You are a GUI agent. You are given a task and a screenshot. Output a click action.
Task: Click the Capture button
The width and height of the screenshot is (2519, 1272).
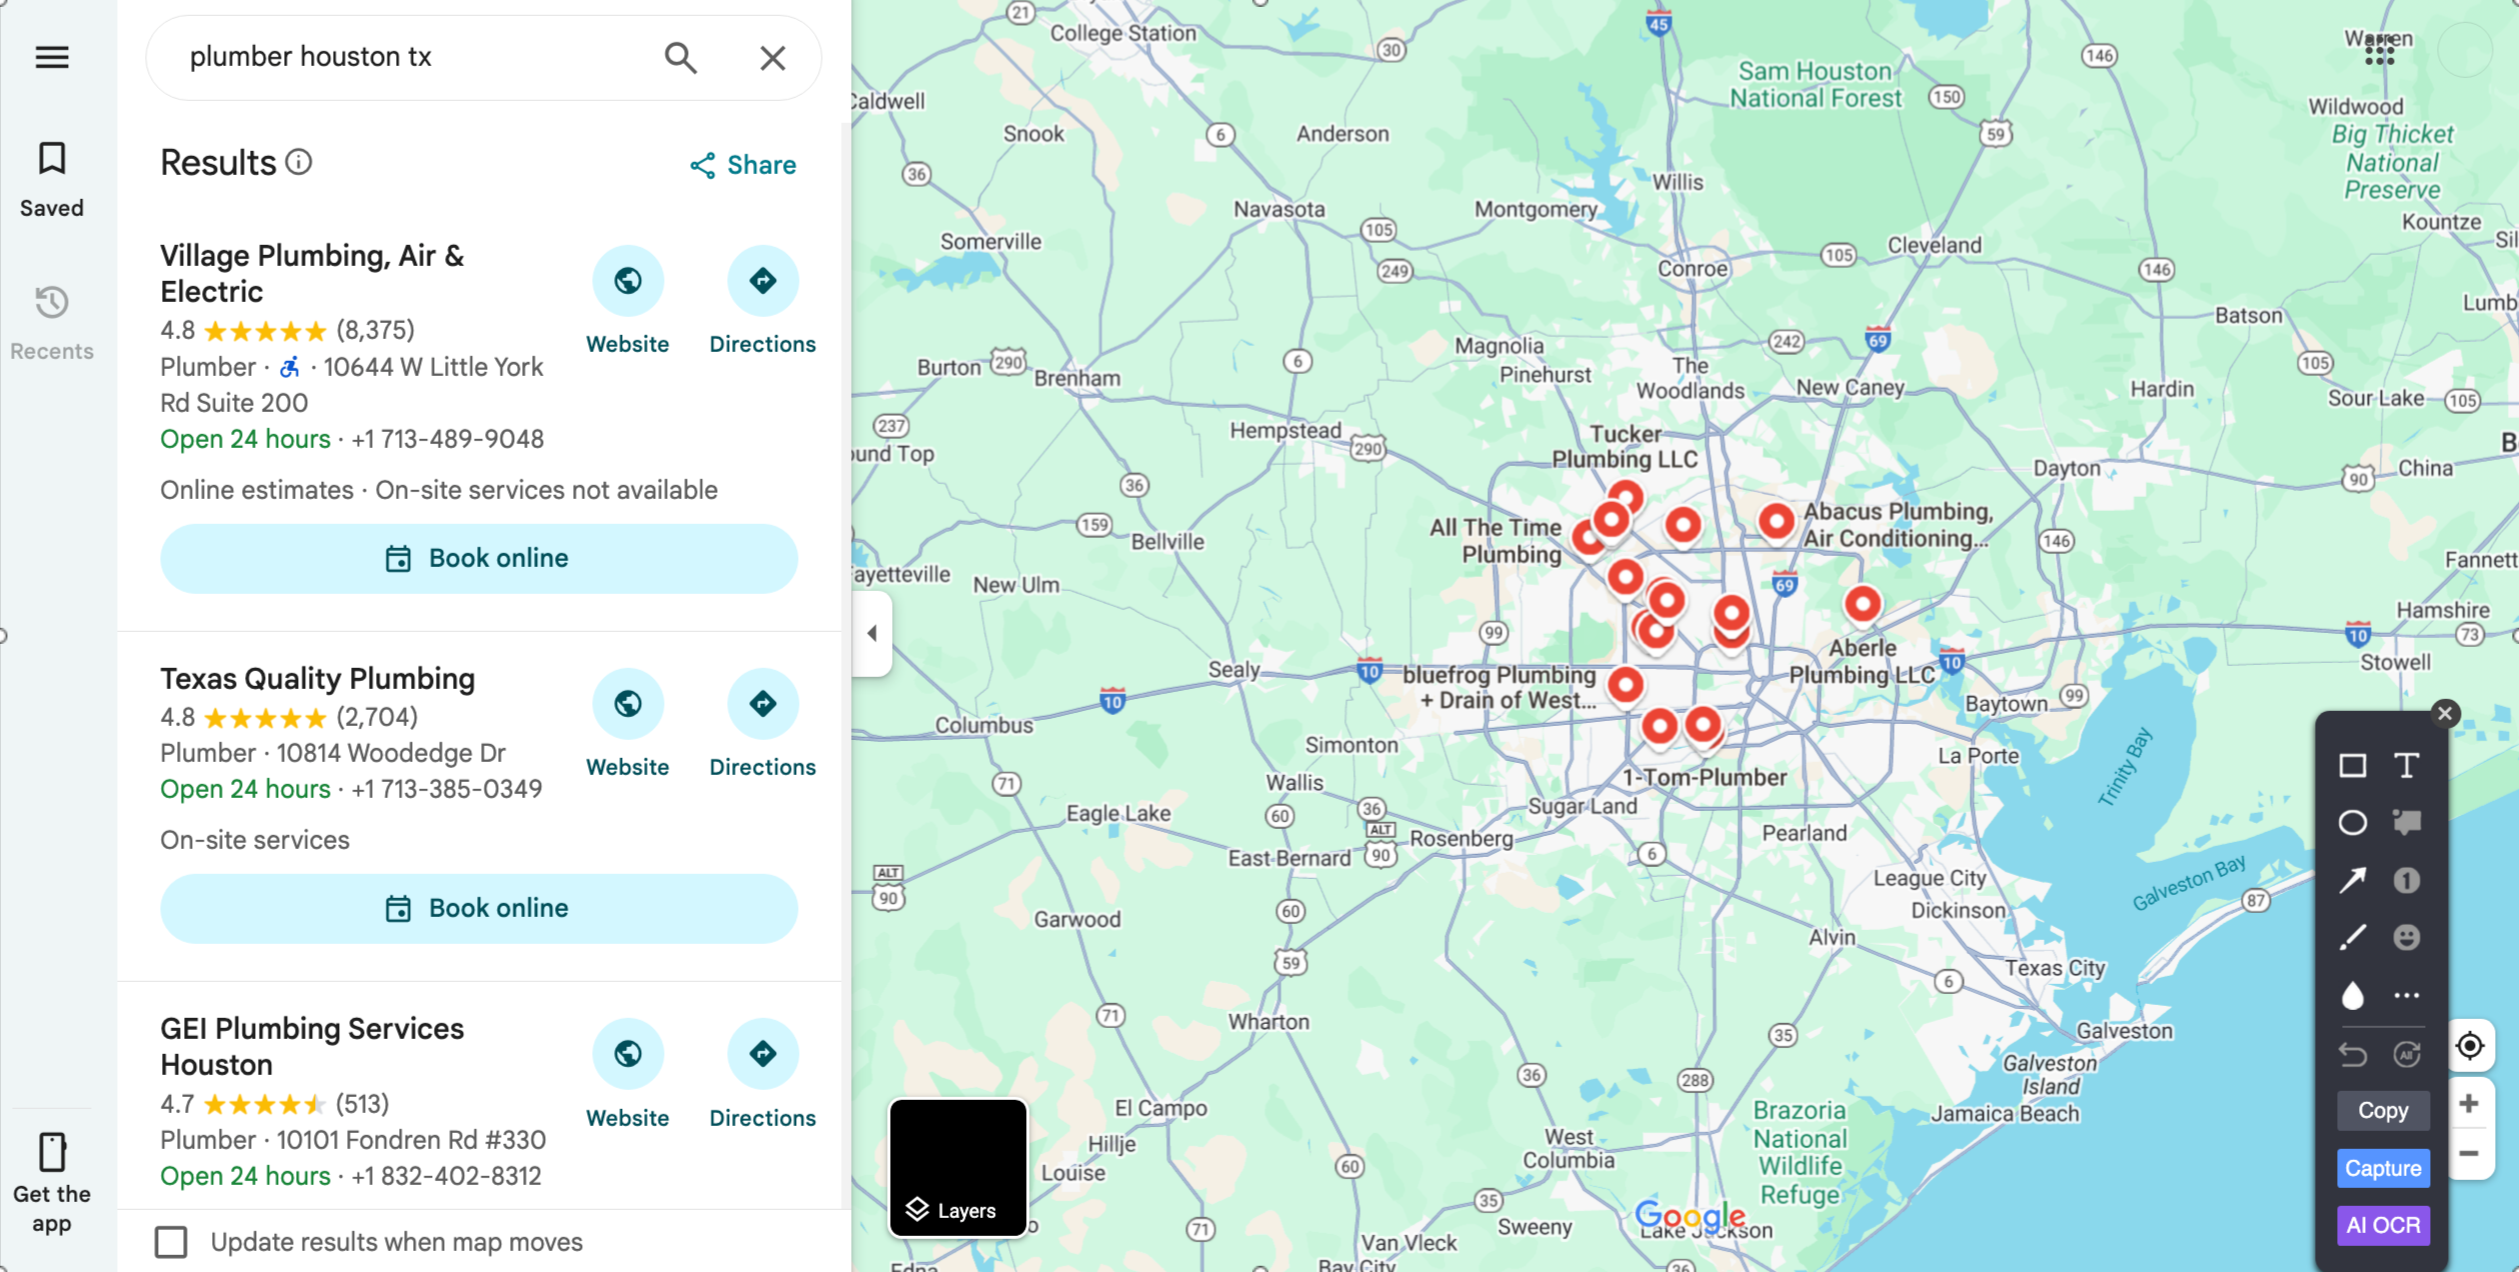tap(2383, 1168)
